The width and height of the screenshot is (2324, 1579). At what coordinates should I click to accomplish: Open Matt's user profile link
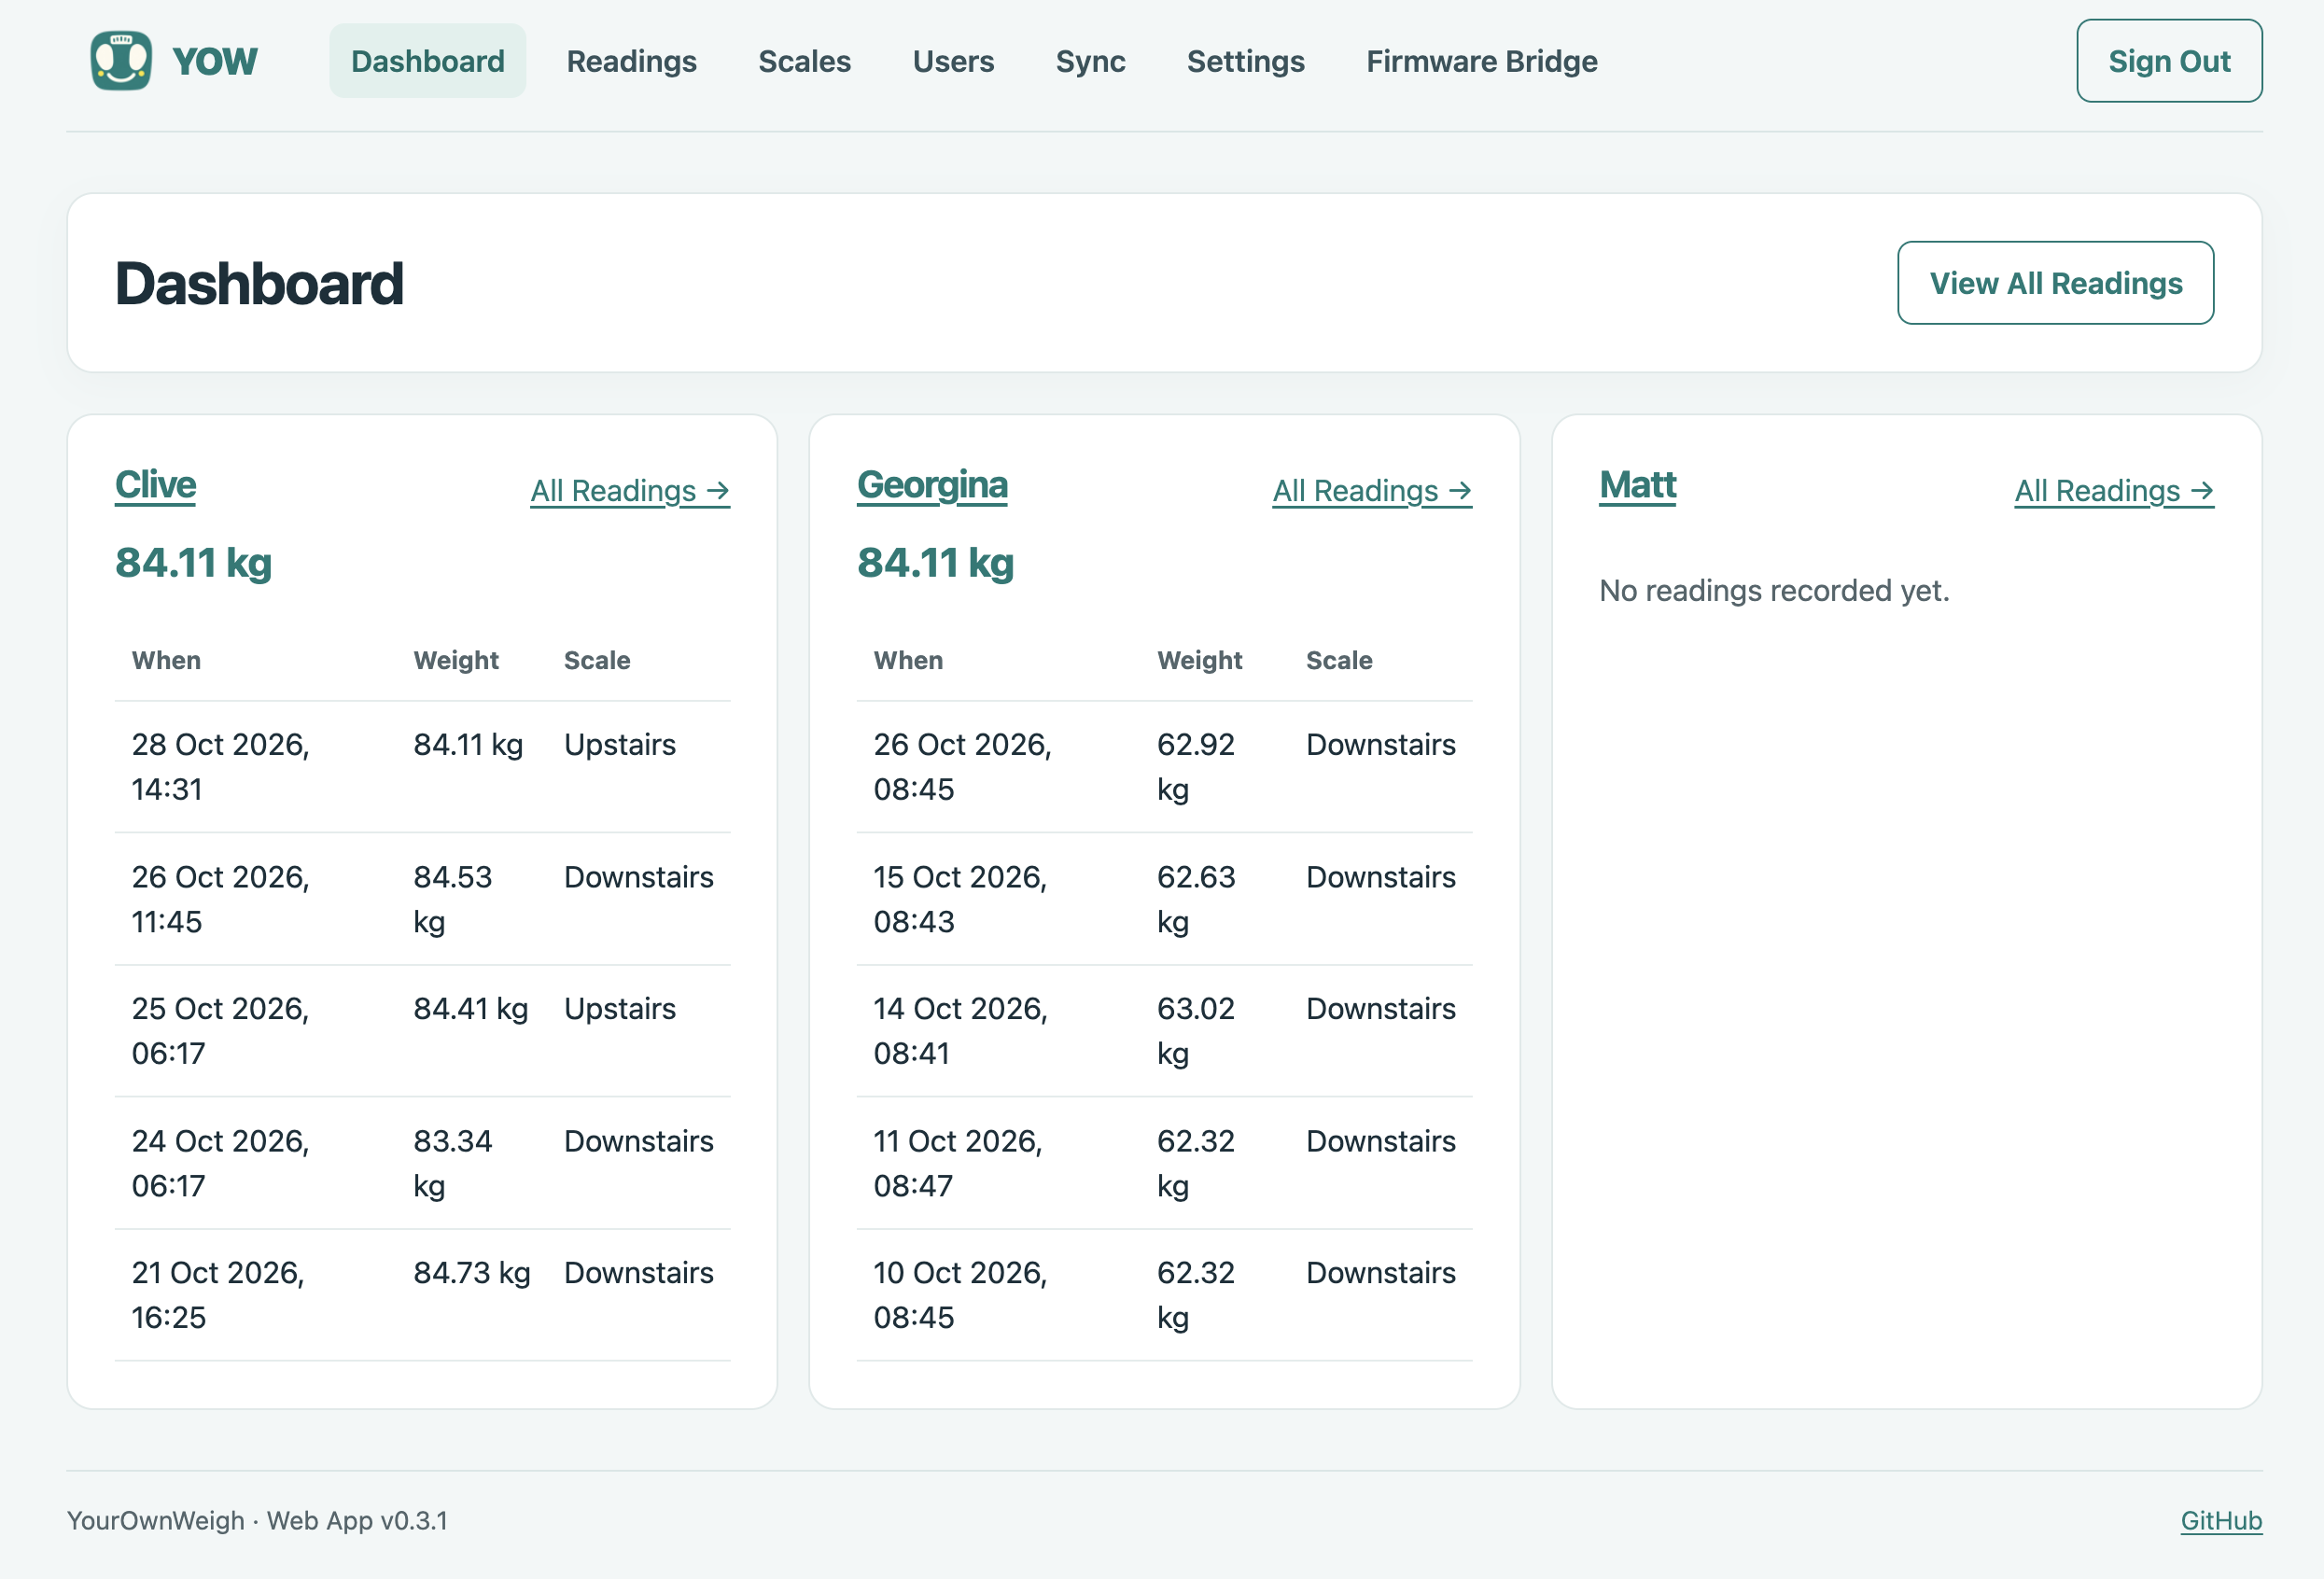1637,485
